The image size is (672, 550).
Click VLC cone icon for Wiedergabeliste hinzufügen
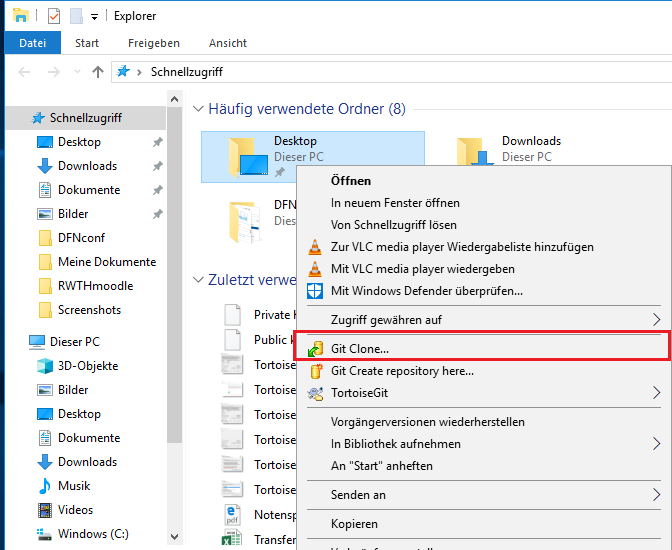[315, 247]
